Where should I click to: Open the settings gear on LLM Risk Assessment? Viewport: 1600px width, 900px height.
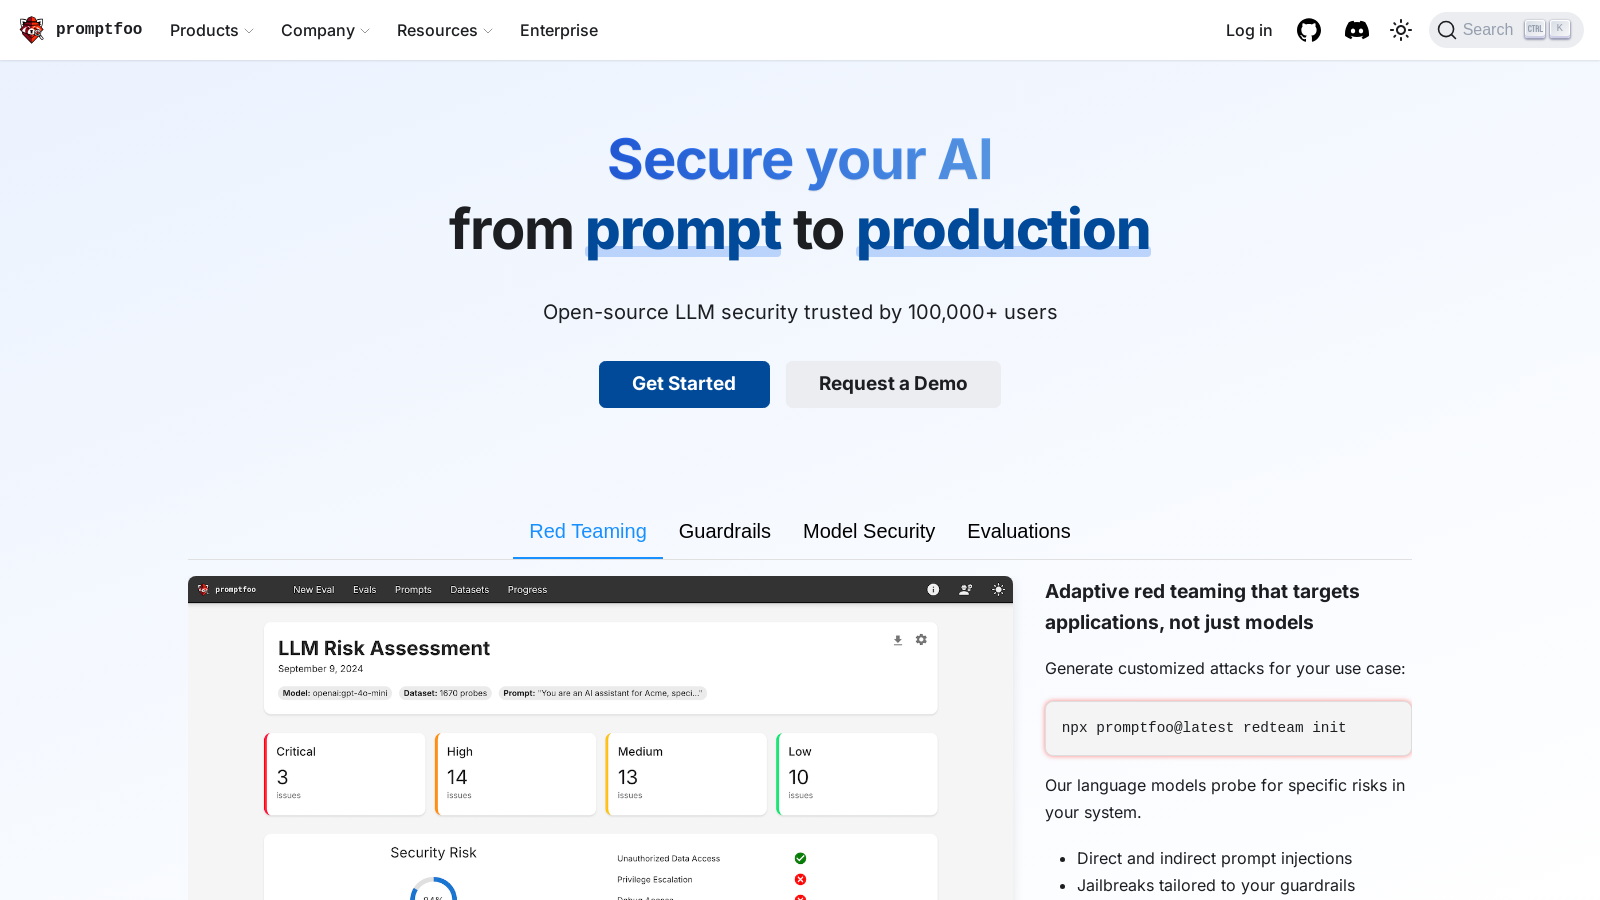(920, 640)
